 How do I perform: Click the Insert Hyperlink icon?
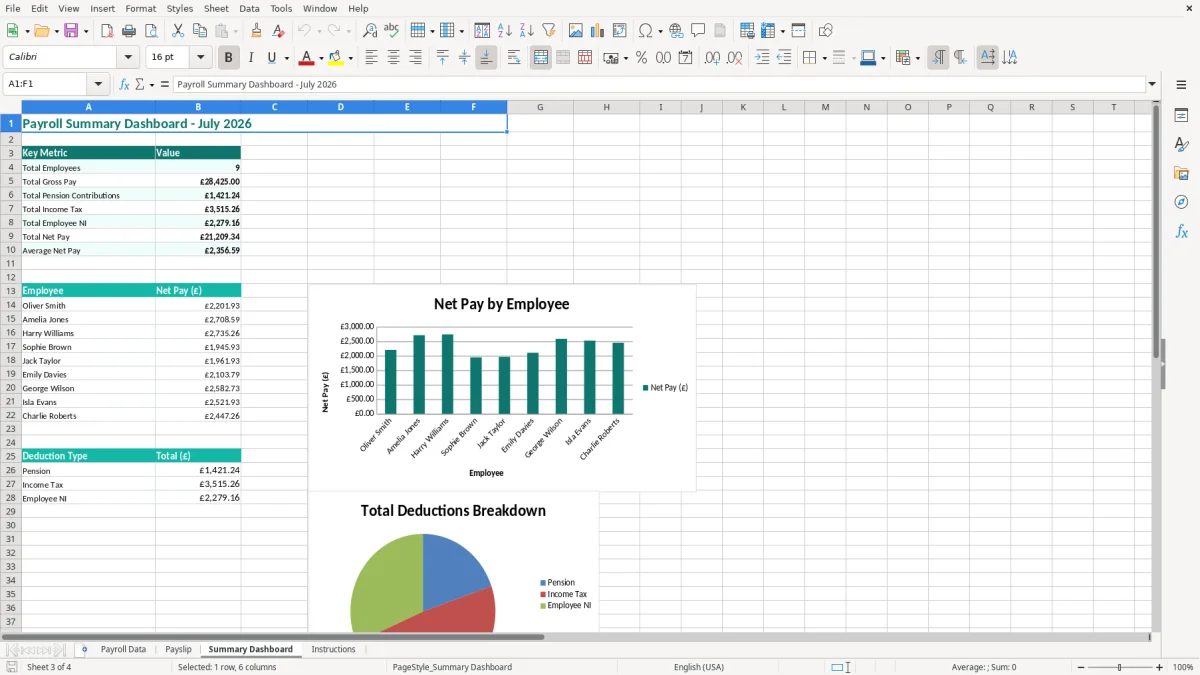[676, 31]
